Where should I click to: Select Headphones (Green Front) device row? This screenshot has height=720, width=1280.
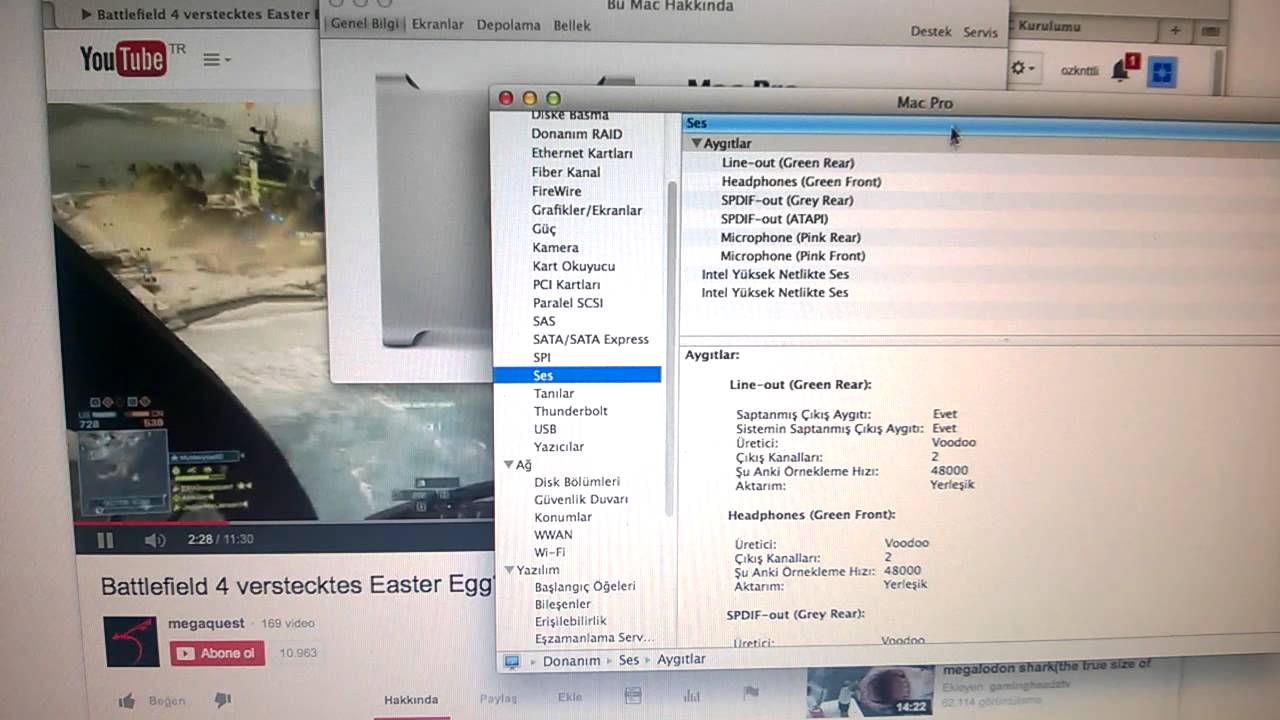click(801, 182)
